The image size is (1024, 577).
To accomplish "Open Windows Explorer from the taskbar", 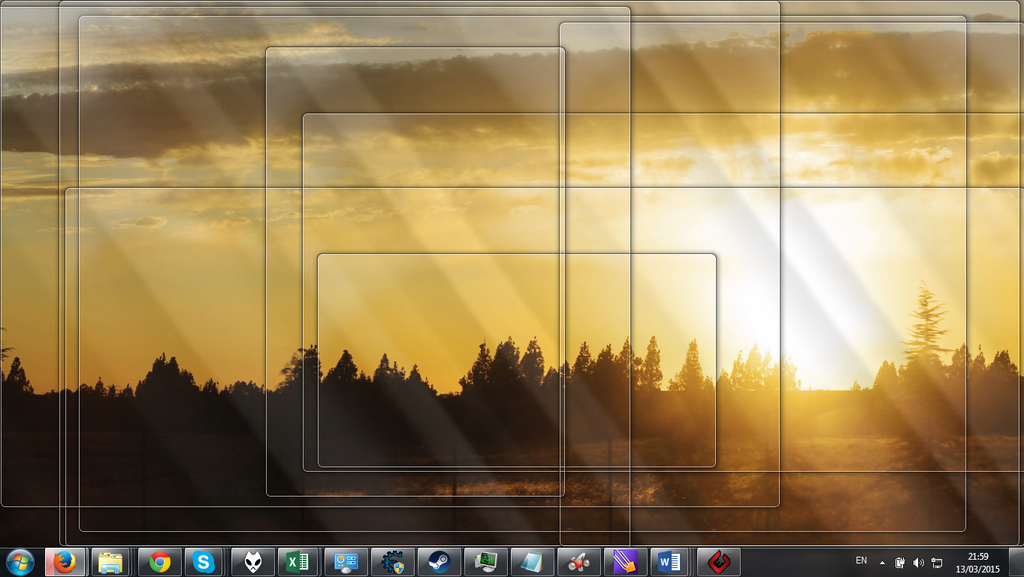I will pos(110,562).
